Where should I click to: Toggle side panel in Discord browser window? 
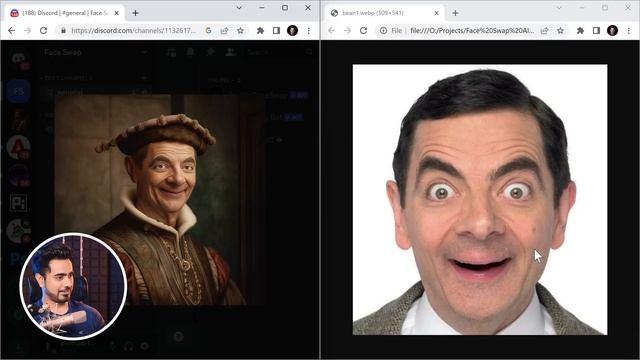[x=276, y=31]
